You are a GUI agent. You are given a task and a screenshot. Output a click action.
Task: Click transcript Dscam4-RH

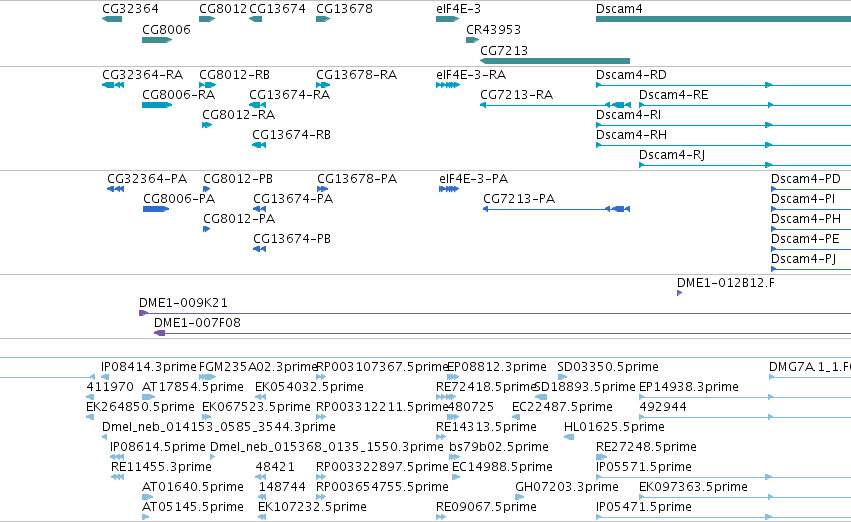631,135
